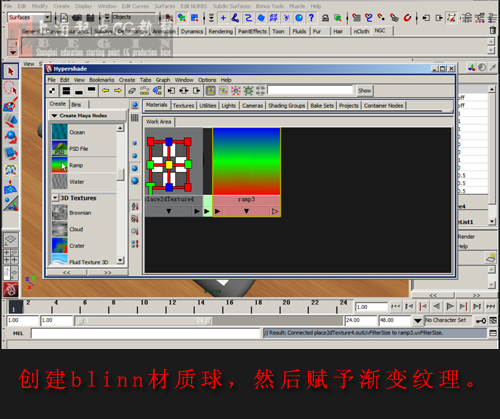Expand place2dTexture4 node dropdown triangle
Screen dimensions: 500x419
pos(169,211)
